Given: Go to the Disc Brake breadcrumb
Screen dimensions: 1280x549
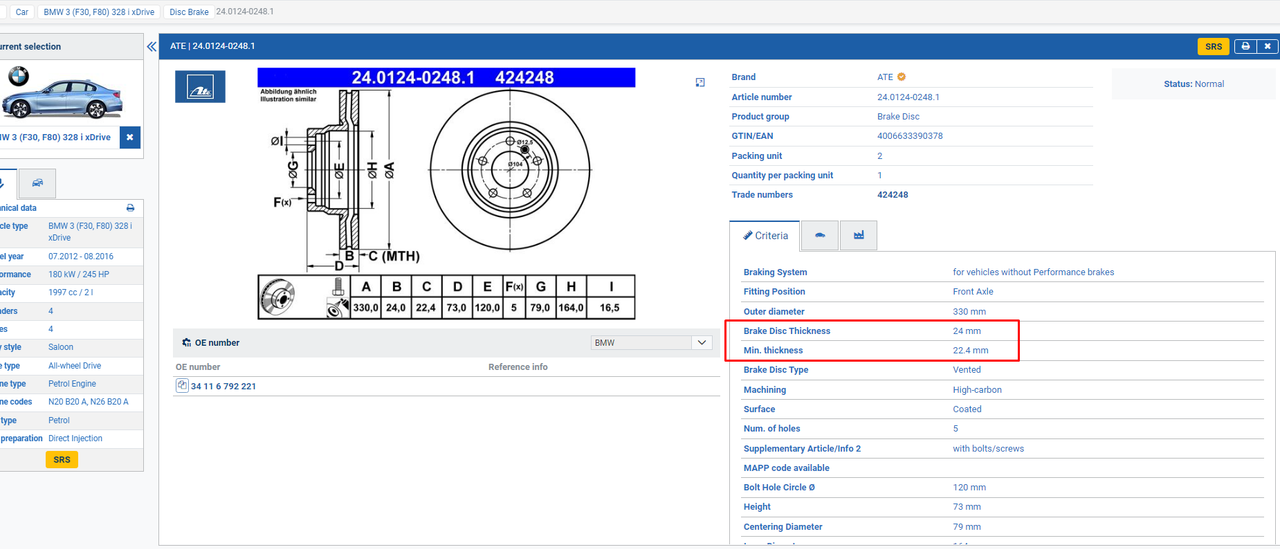Looking at the screenshot, I should 189,12.
